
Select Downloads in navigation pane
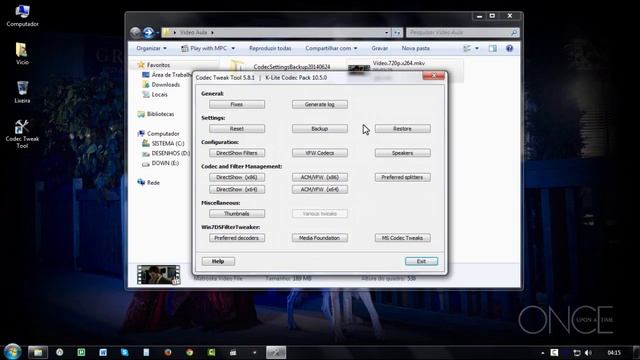coord(165,84)
